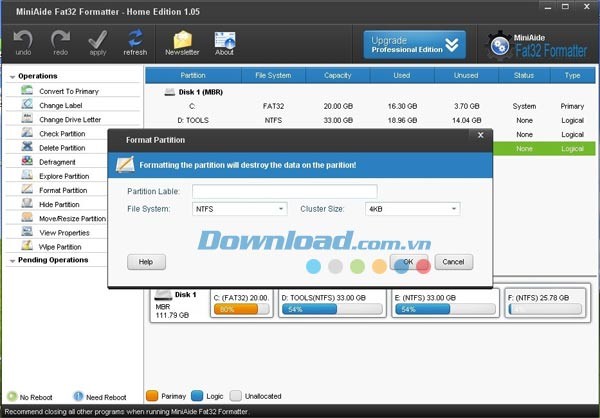Click the D: TOOLS partition usage bar
The width and height of the screenshot is (600, 418).
333,310
